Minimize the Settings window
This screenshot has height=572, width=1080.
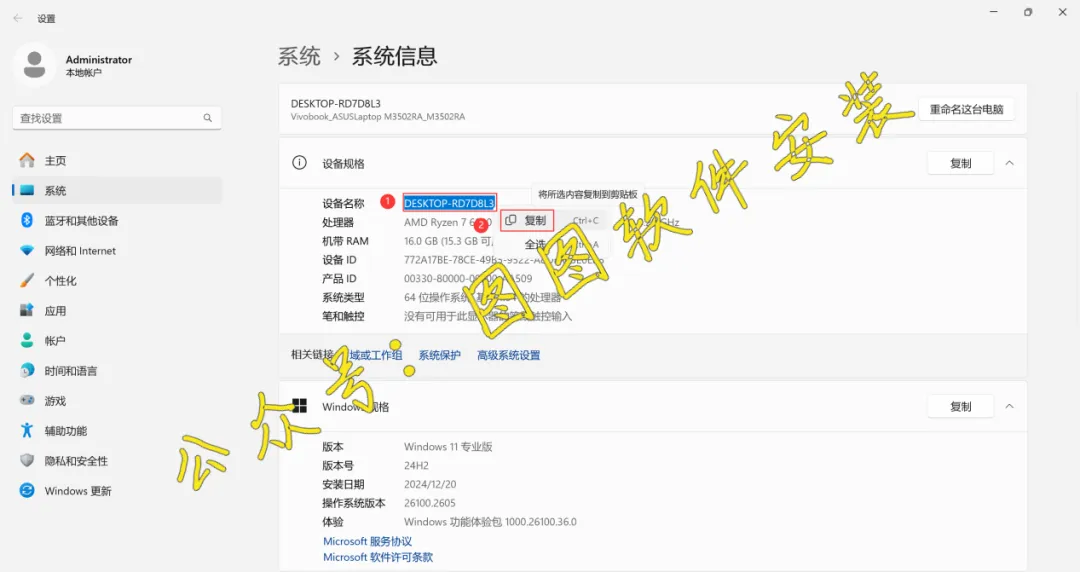coord(993,12)
